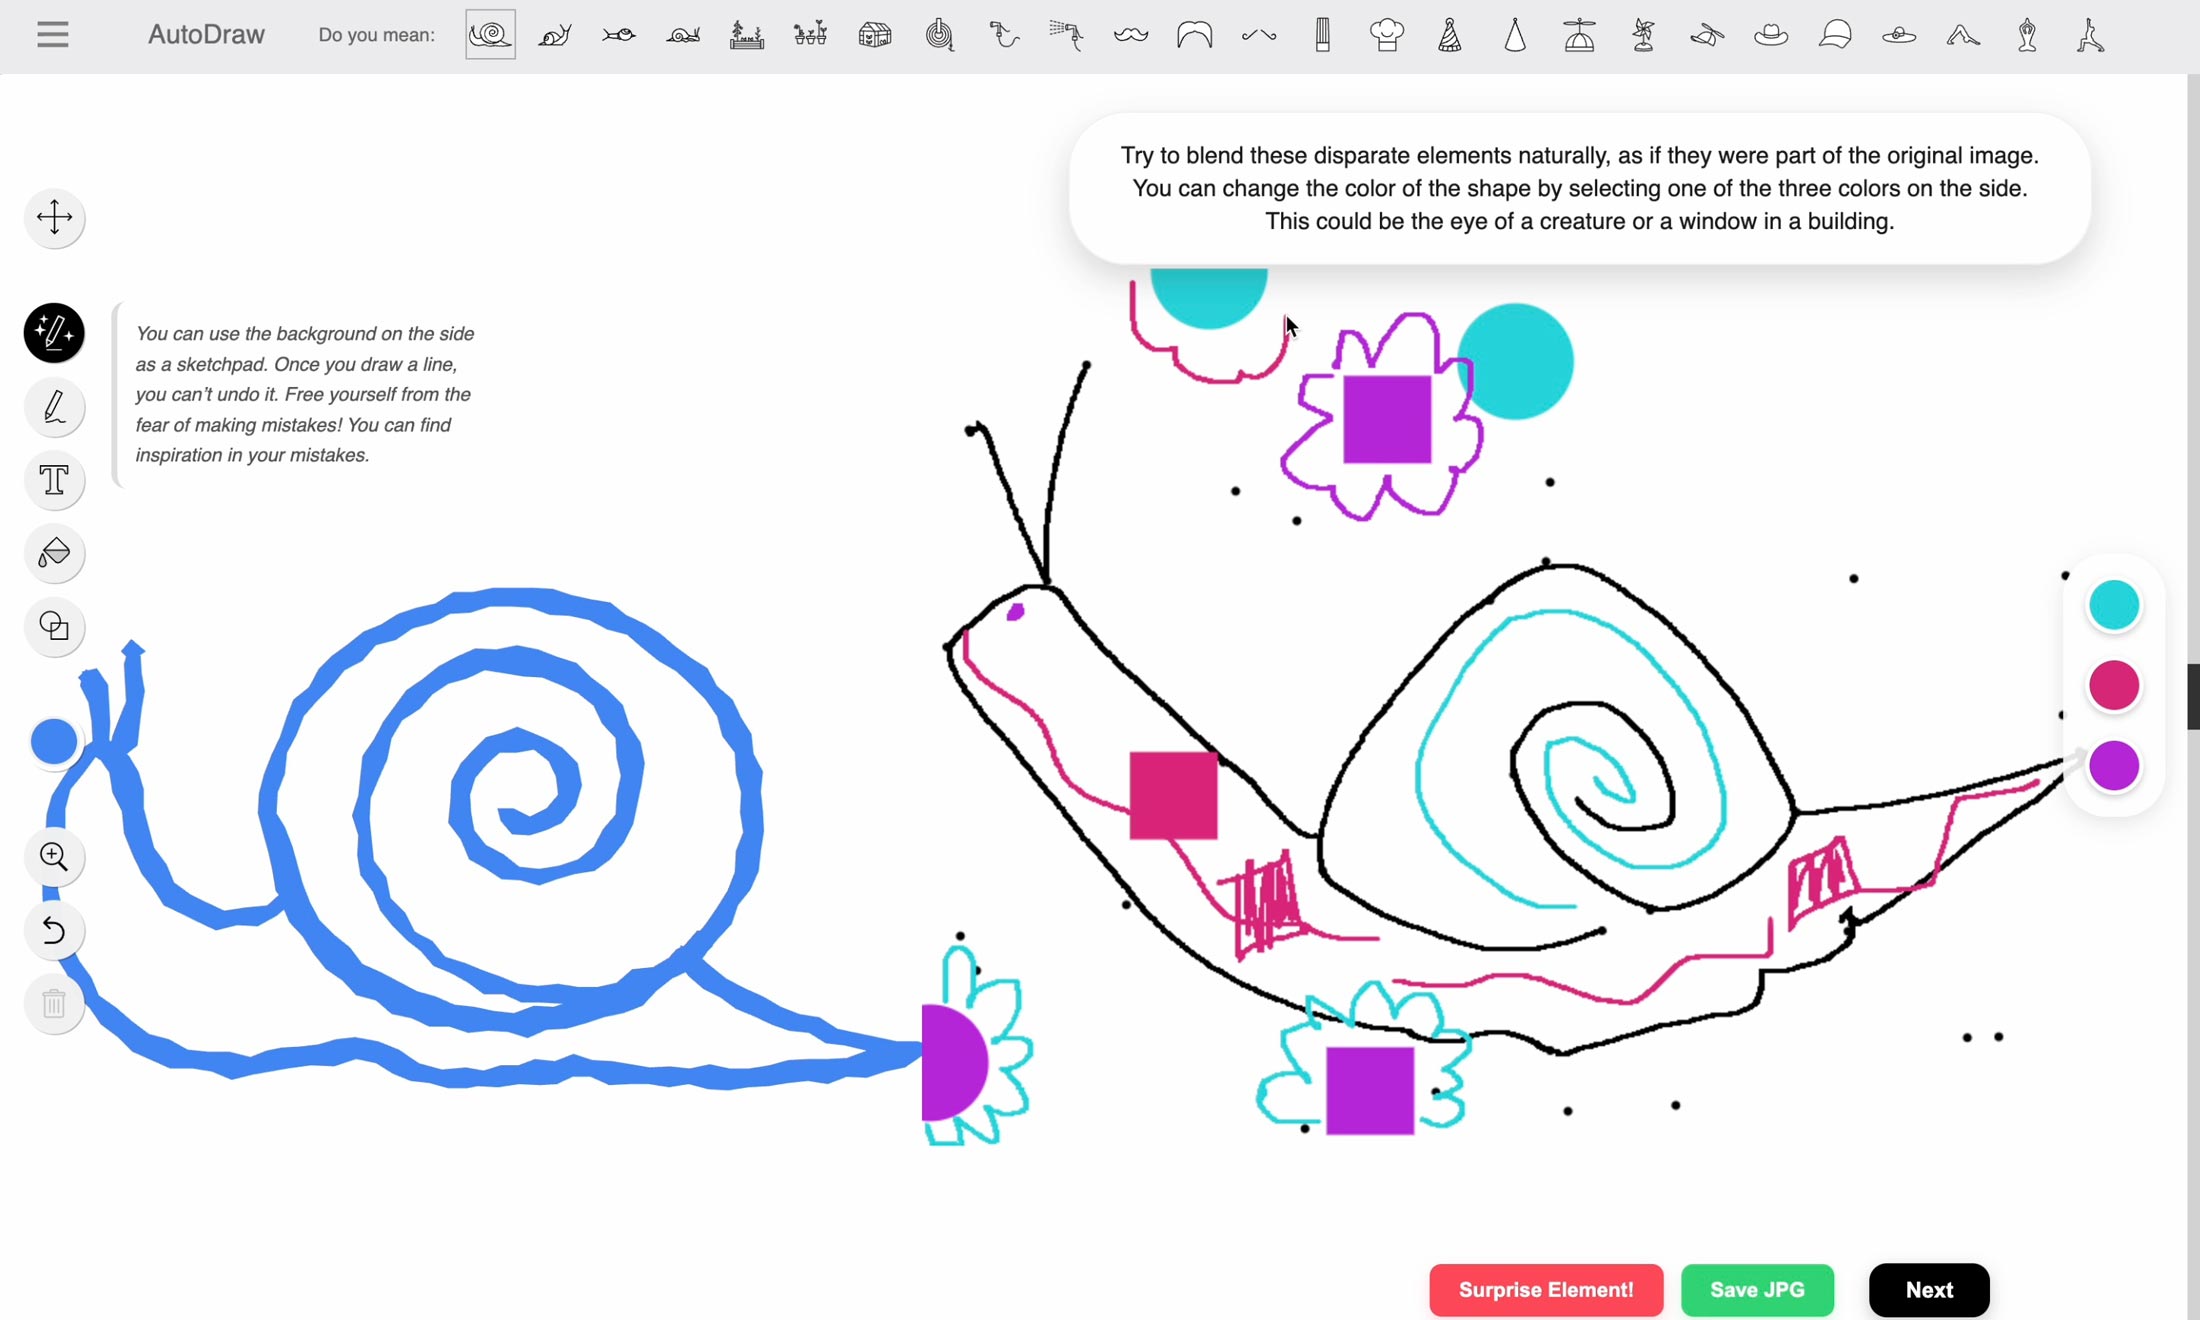
Task: Choose the downward dog yoga pose suggestion
Action: pos(1963,35)
